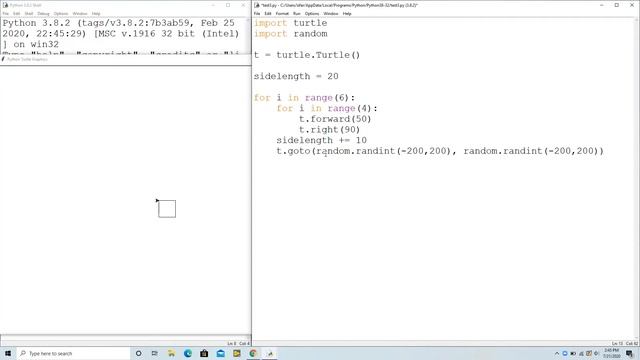Click the taskbar search box

73,353
